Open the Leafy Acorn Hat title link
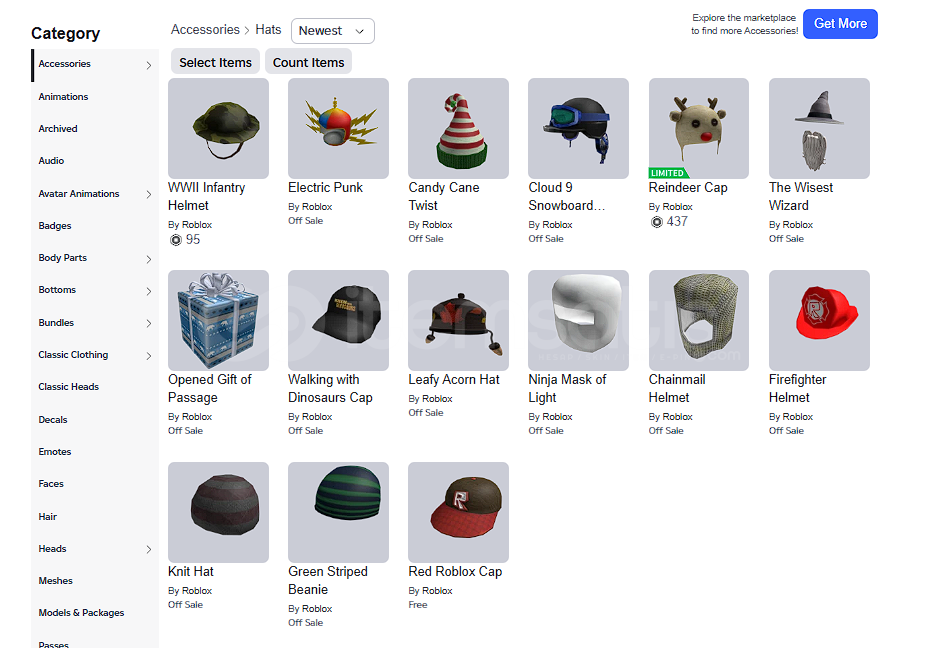This screenshot has width=937, height=648. (454, 380)
